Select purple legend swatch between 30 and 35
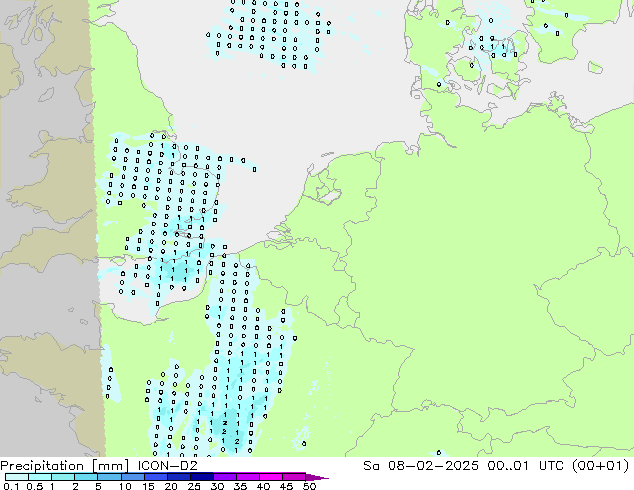This screenshot has height=490, width=634. point(225,477)
